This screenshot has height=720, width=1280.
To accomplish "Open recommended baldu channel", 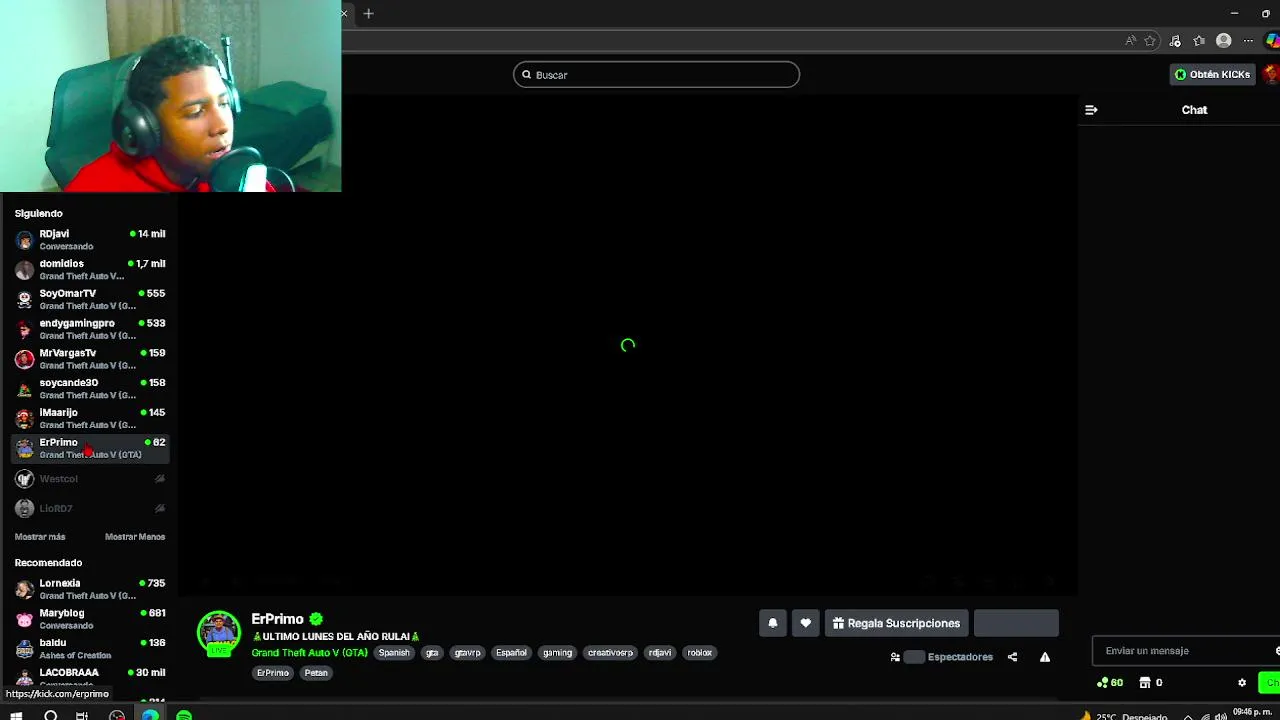I will pyautogui.click(x=90, y=649).
